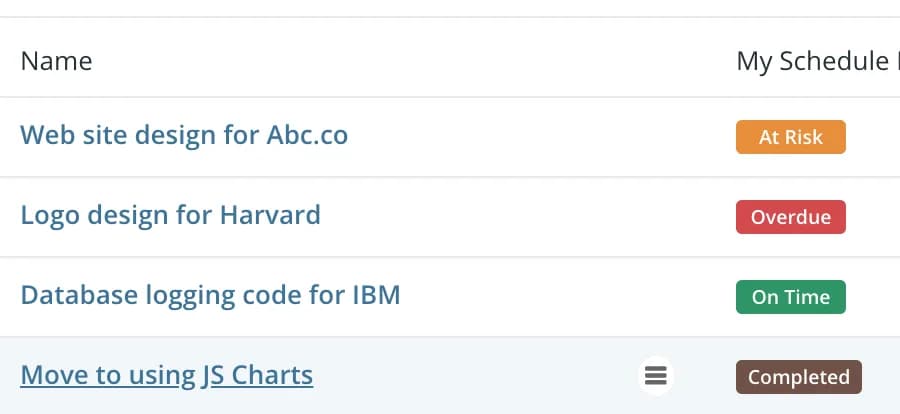
Task: Select the Harvard logo project table row
Action: [450, 217]
